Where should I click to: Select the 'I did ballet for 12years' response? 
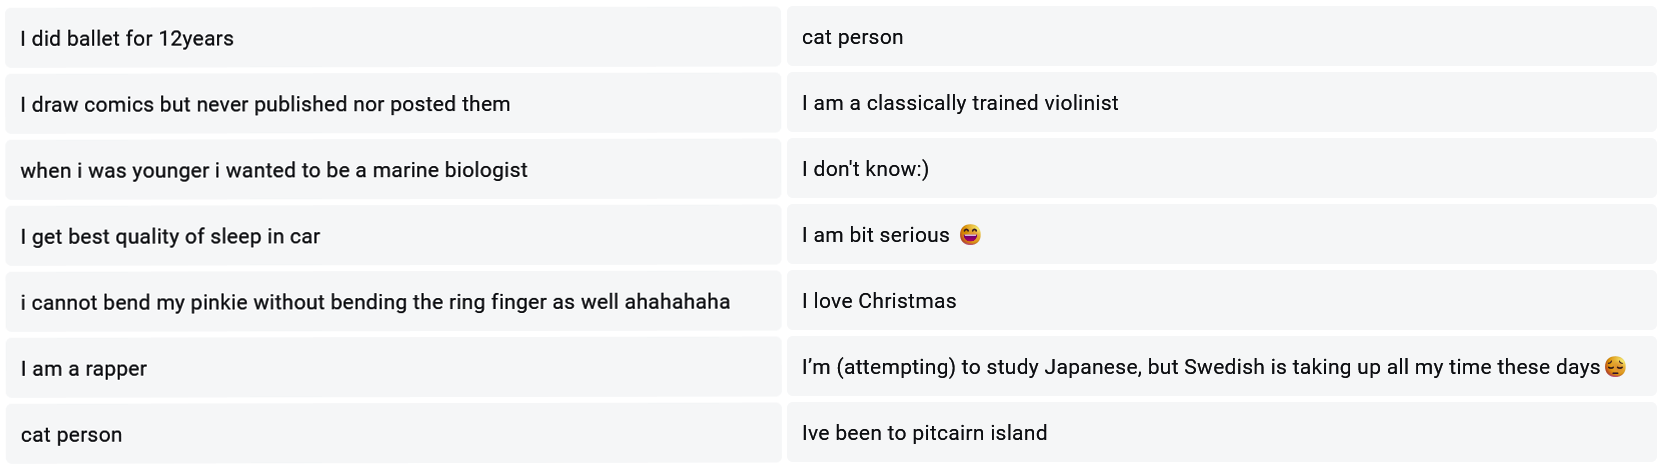[x=127, y=38]
